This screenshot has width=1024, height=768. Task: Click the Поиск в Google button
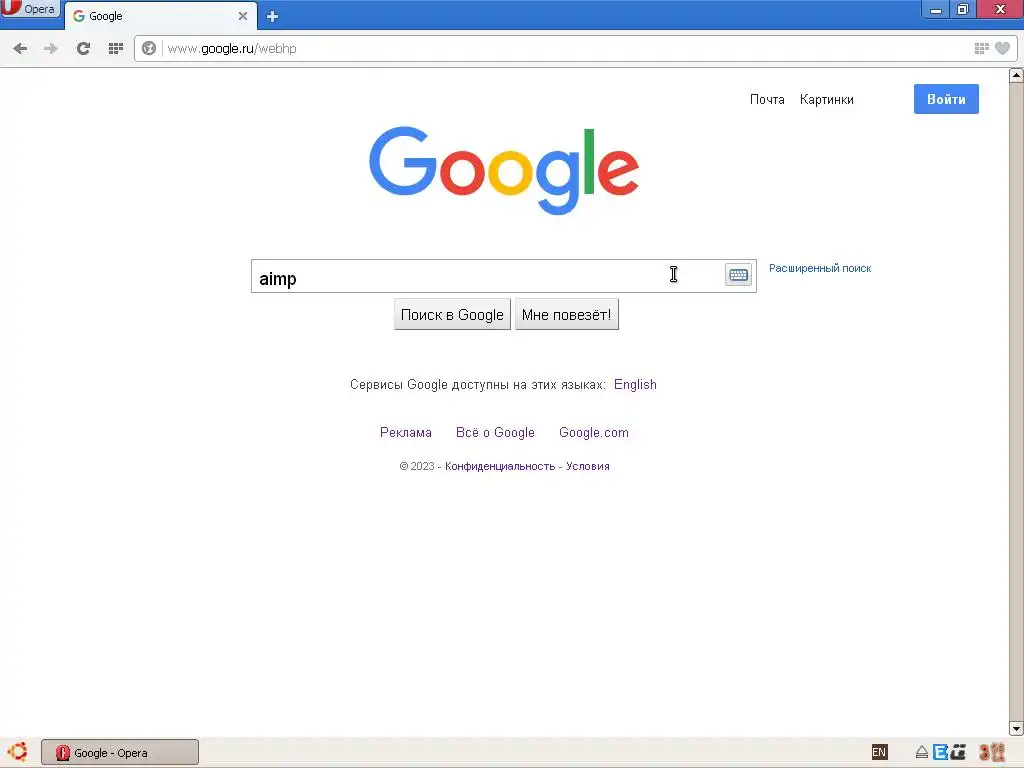click(452, 315)
